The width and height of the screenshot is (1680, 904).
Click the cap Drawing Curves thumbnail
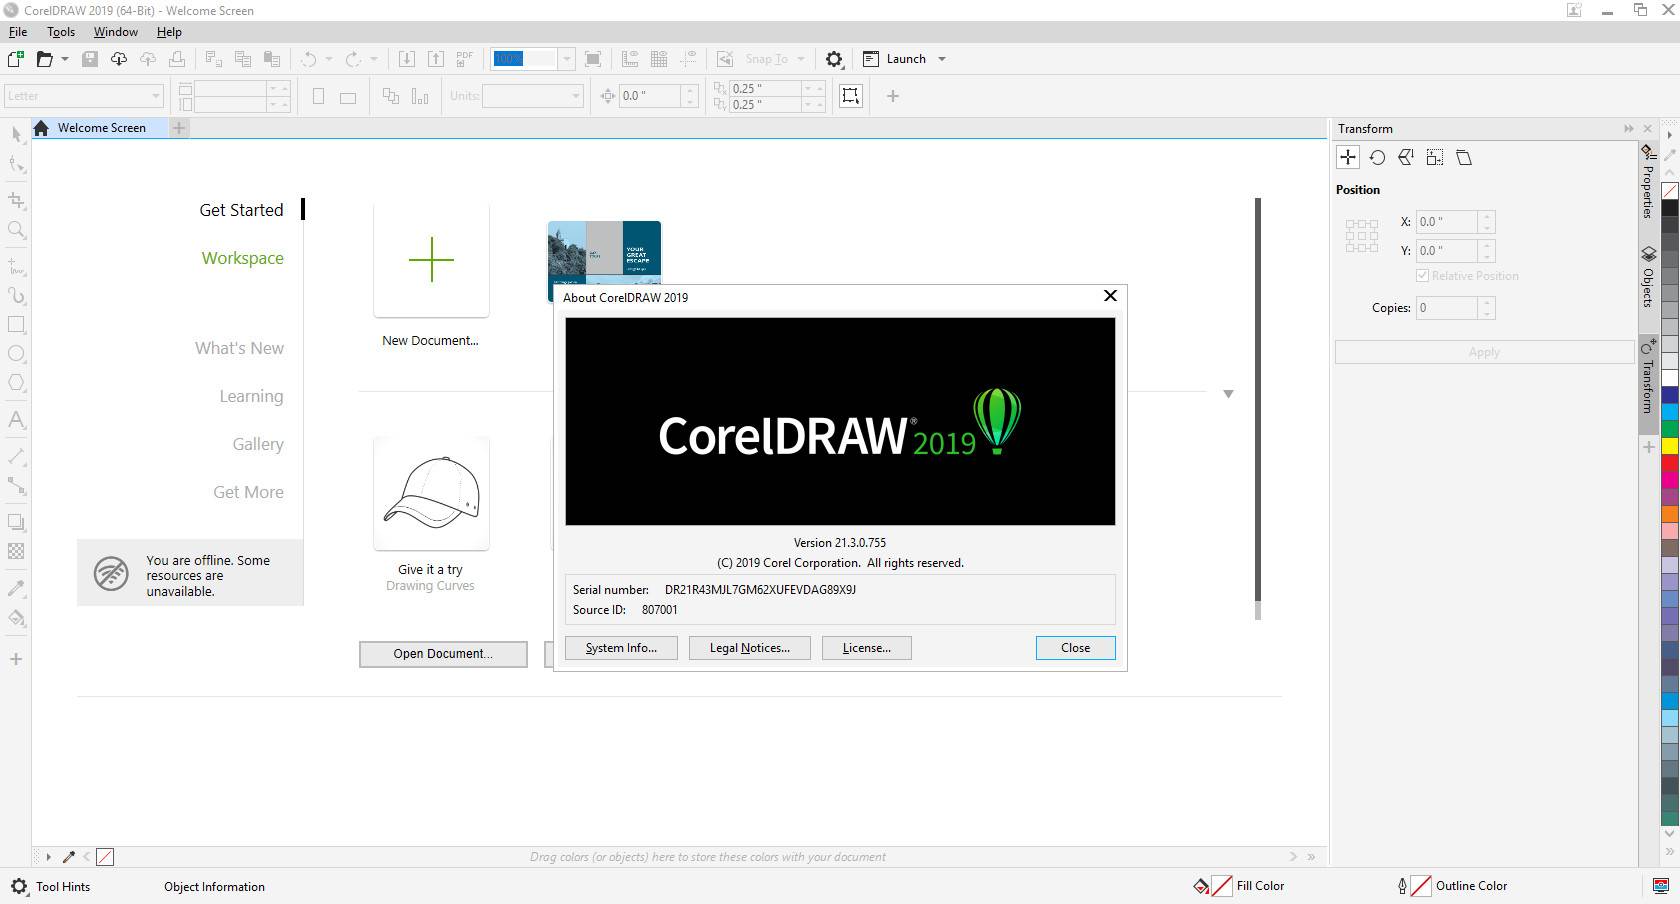point(431,493)
